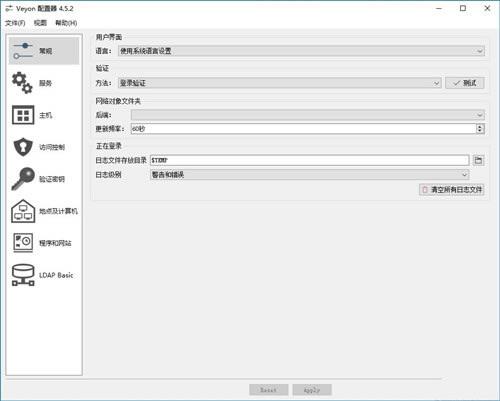Expand the 方法 authentication method dropdown
This screenshot has height=401, width=500.
click(280, 83)
